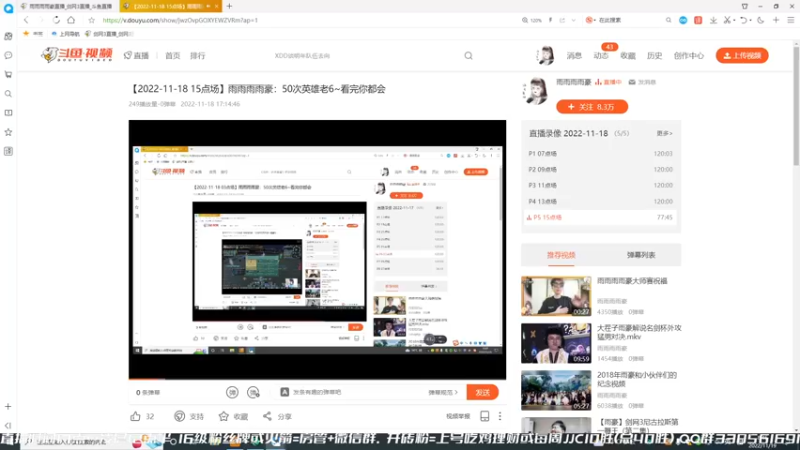Open danmaku settings icon

253,392
